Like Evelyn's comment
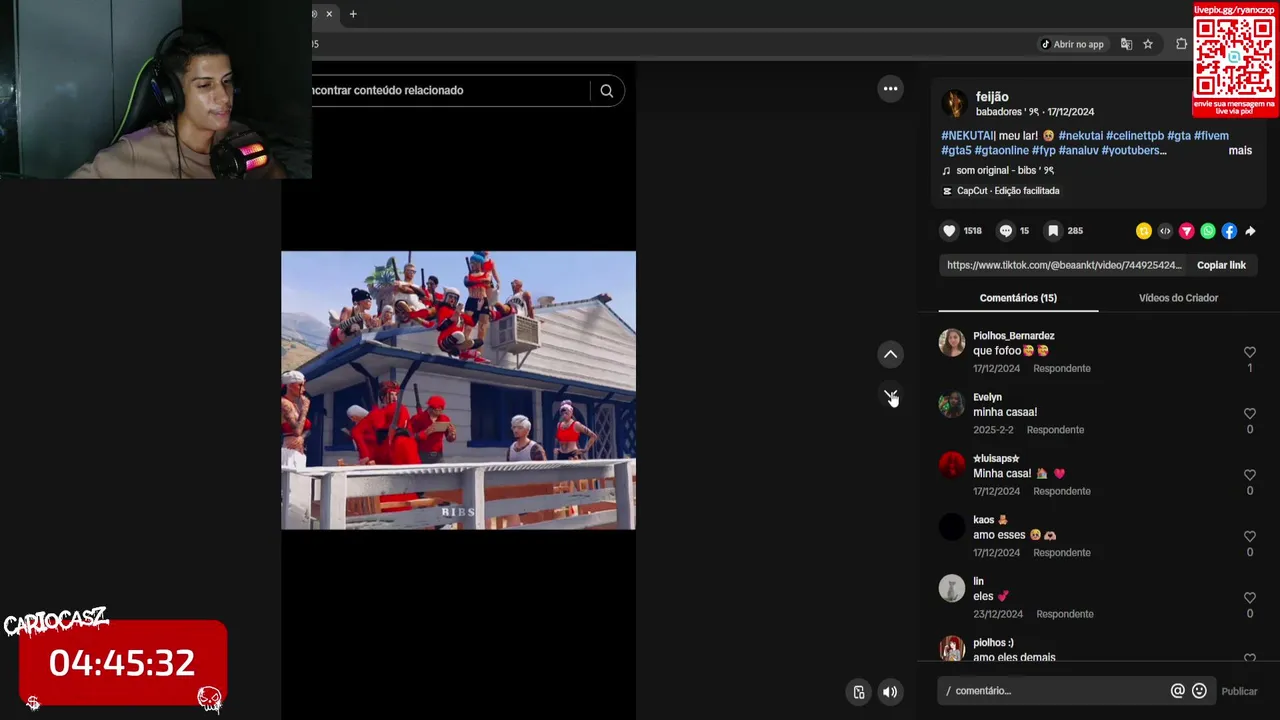This screenshot has height=720, width=1280. coord(1249,413)
